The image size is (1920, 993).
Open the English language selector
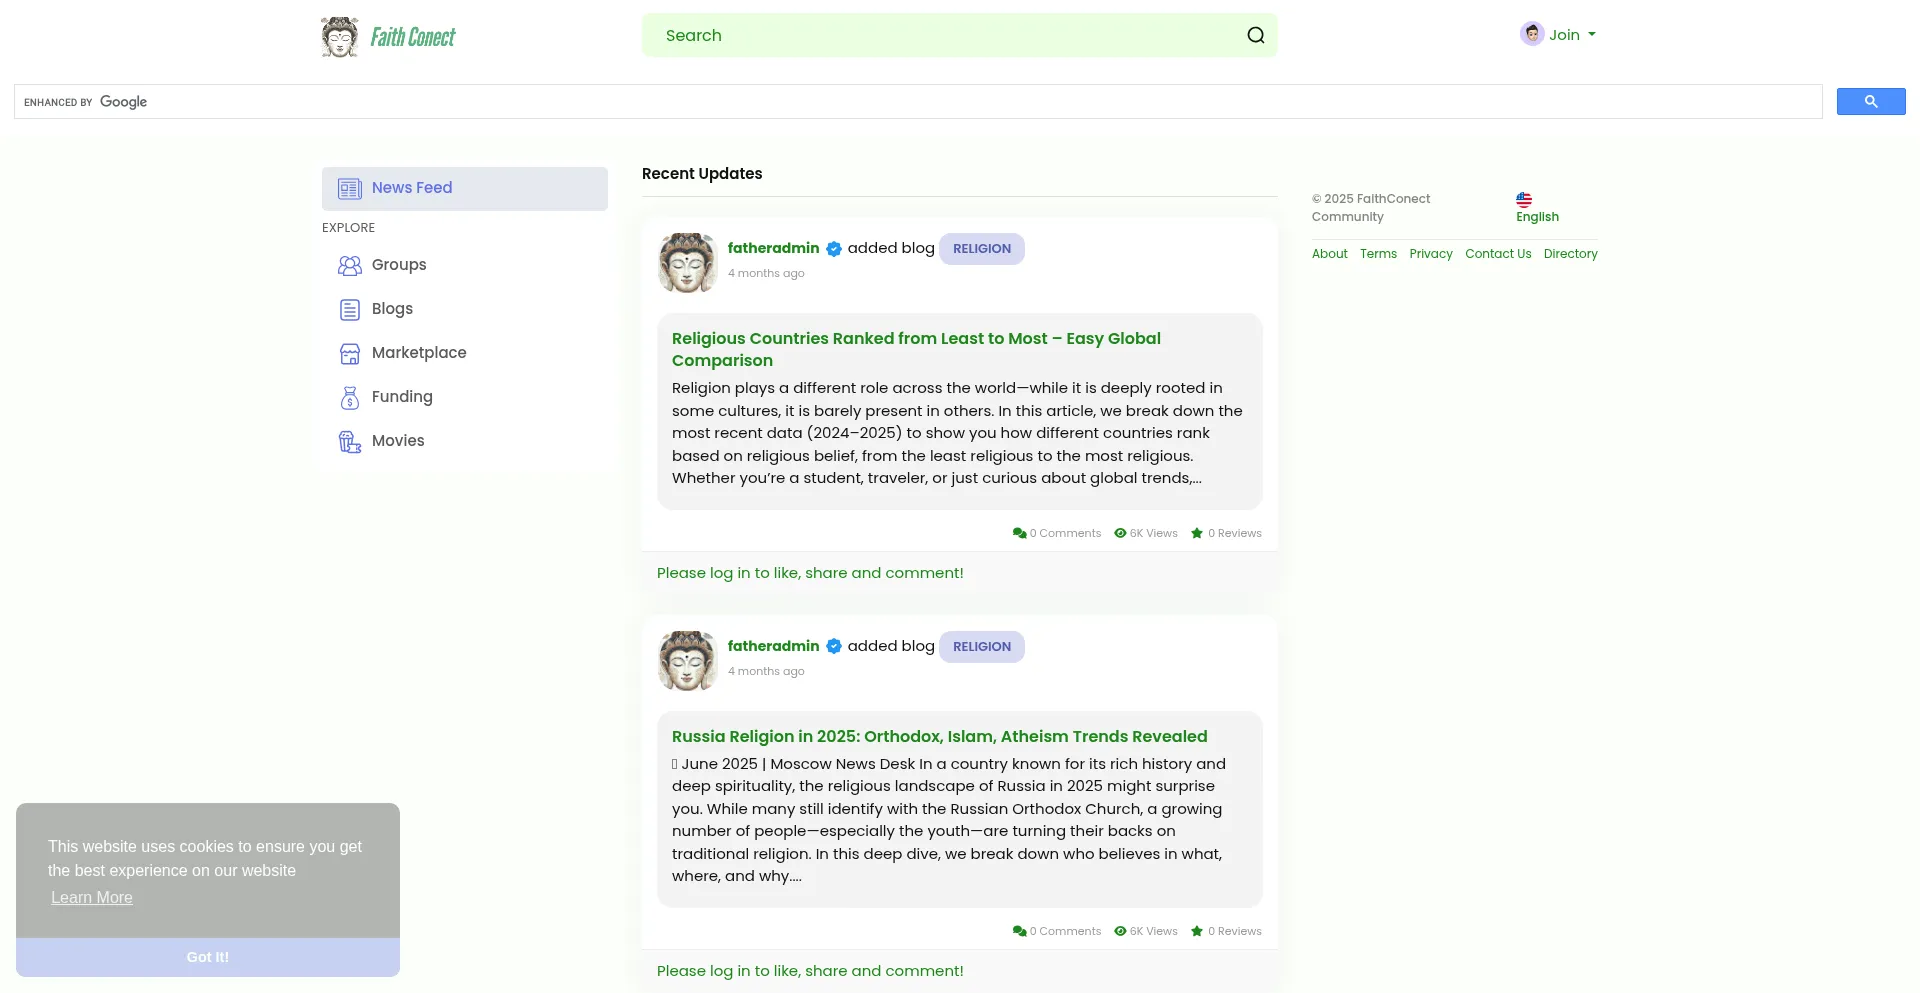coord(1536,208)
